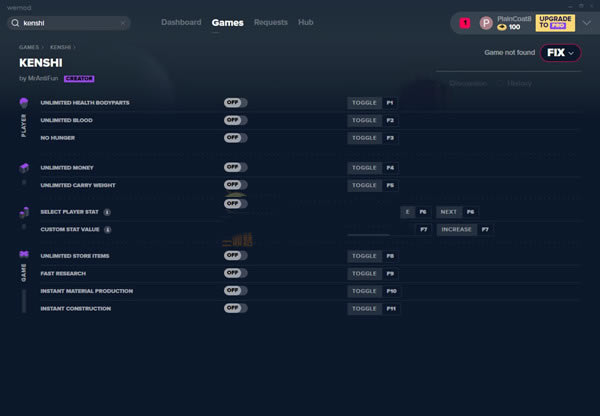Click the 100 coins balance
The width and height of the screenshot is (600, 416).
[514, 27]
